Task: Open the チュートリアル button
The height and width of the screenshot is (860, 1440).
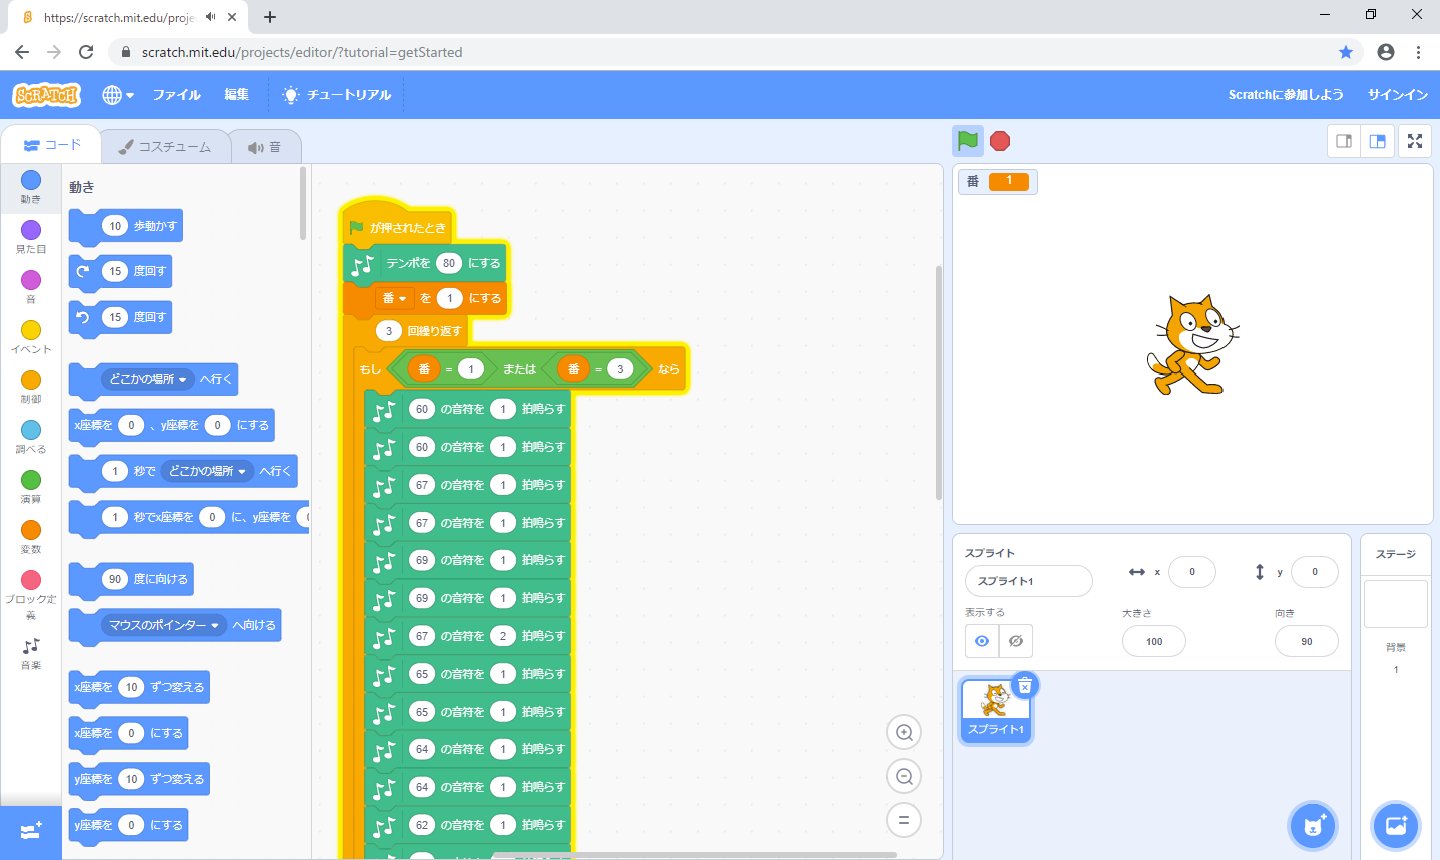Action: [337, 95]
